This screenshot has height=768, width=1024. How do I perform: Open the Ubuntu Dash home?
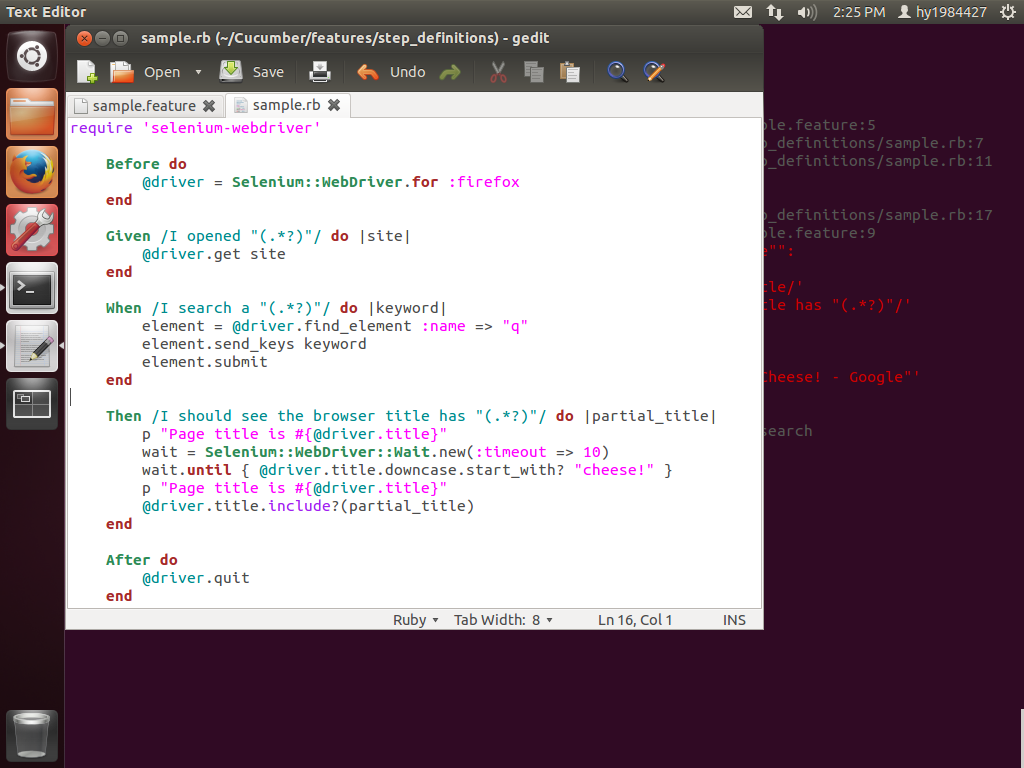[32, 56]
